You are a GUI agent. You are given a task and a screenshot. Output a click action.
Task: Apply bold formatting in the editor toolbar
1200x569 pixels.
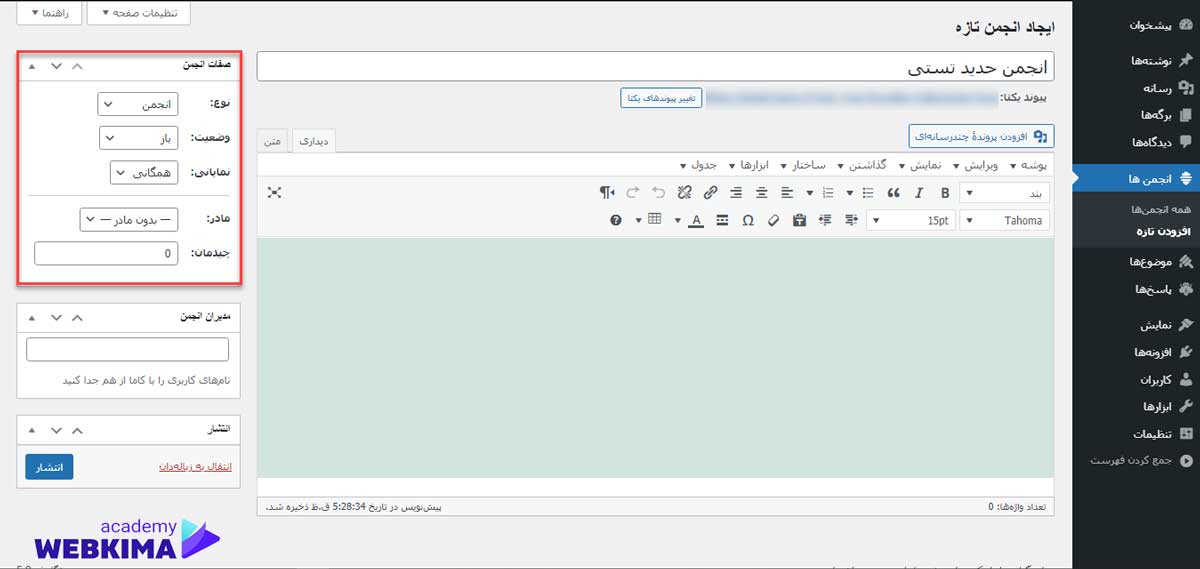click(945, 192)
